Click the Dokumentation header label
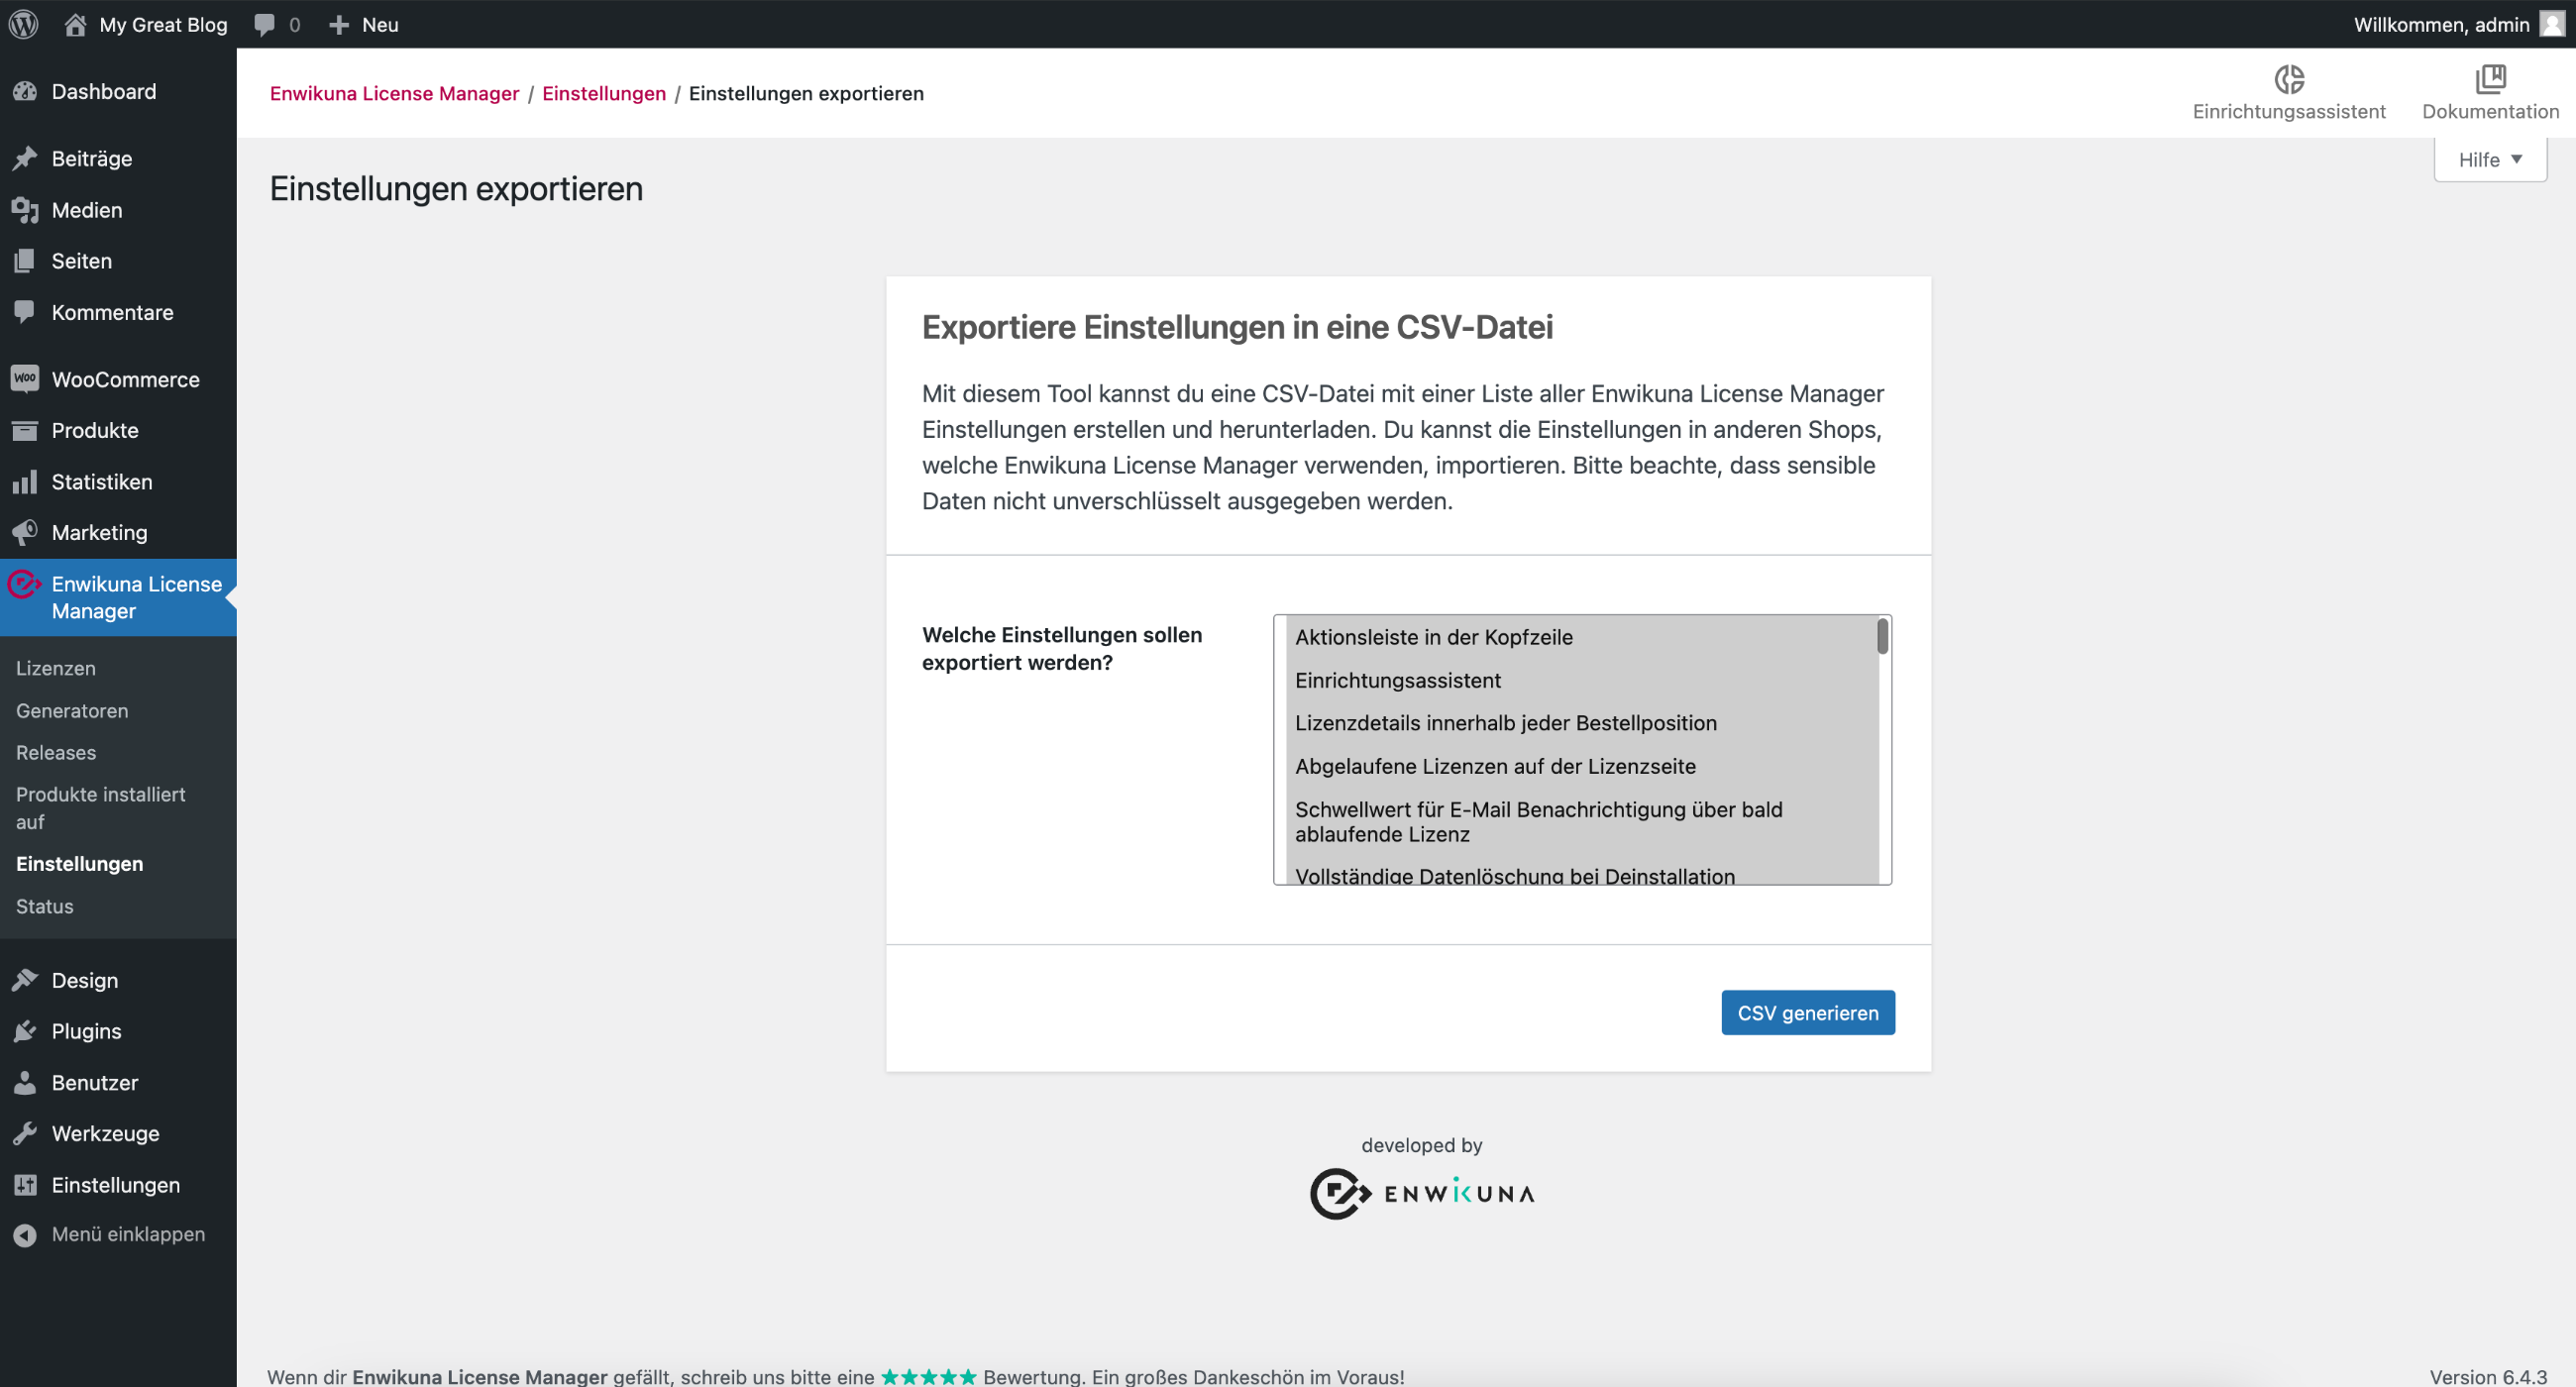 [x=2490, y=111]
